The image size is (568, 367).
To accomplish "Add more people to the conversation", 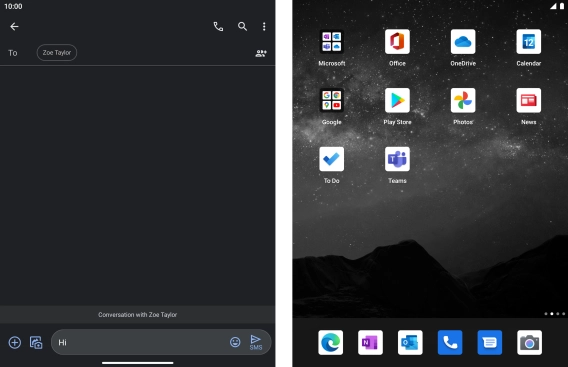I will pos(261,53).
